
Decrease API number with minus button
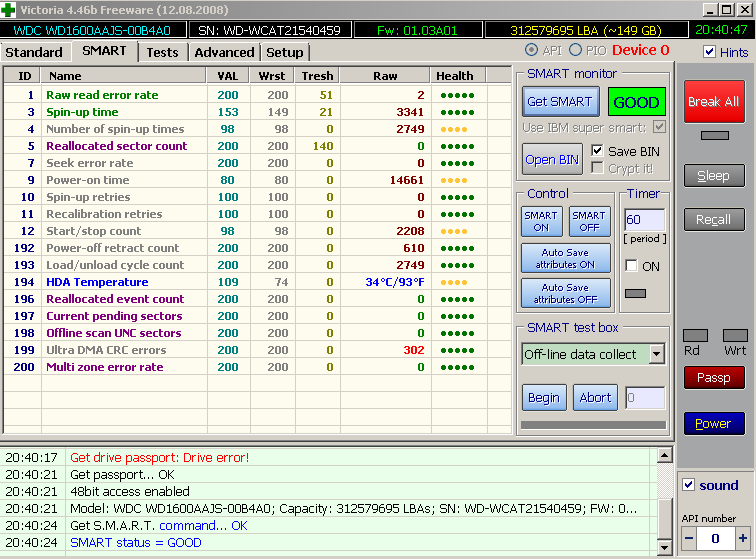[689, 538]
